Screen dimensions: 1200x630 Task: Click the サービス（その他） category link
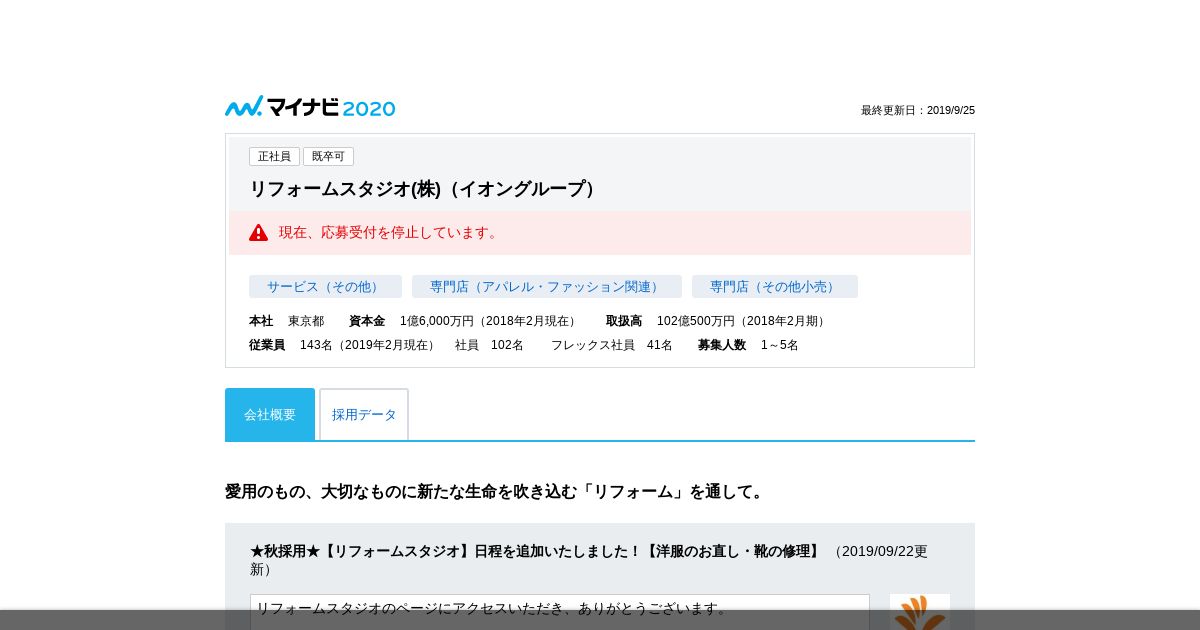point(325,287)
